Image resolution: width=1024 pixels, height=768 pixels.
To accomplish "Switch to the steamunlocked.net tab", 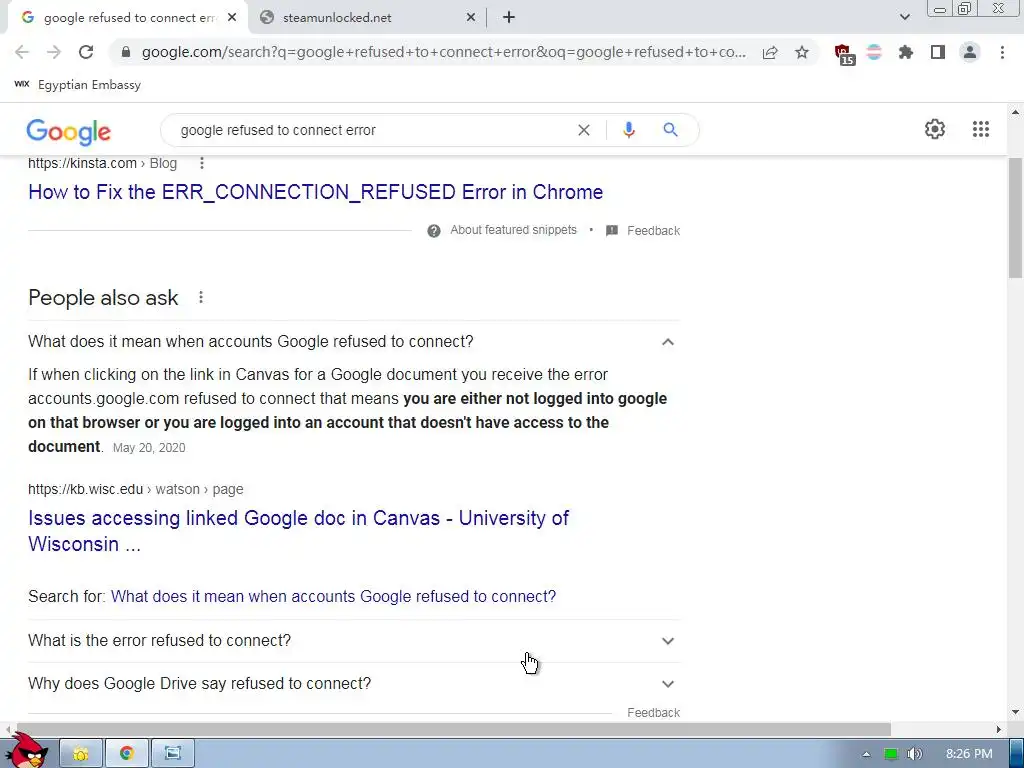I will coord(368,18).
